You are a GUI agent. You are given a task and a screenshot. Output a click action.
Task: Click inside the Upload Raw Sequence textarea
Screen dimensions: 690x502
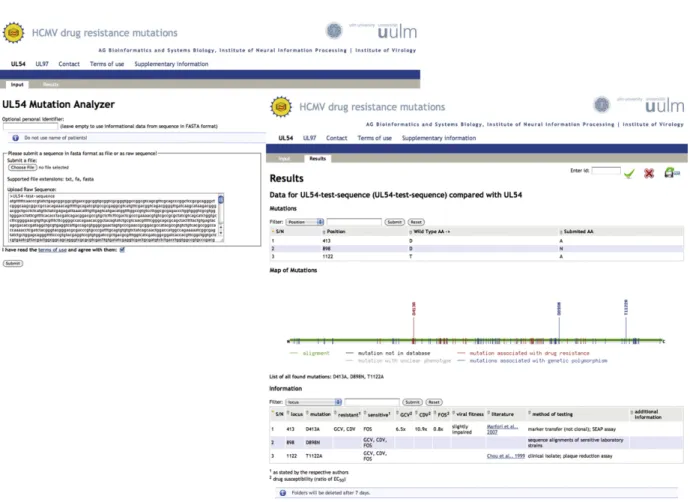113,218
